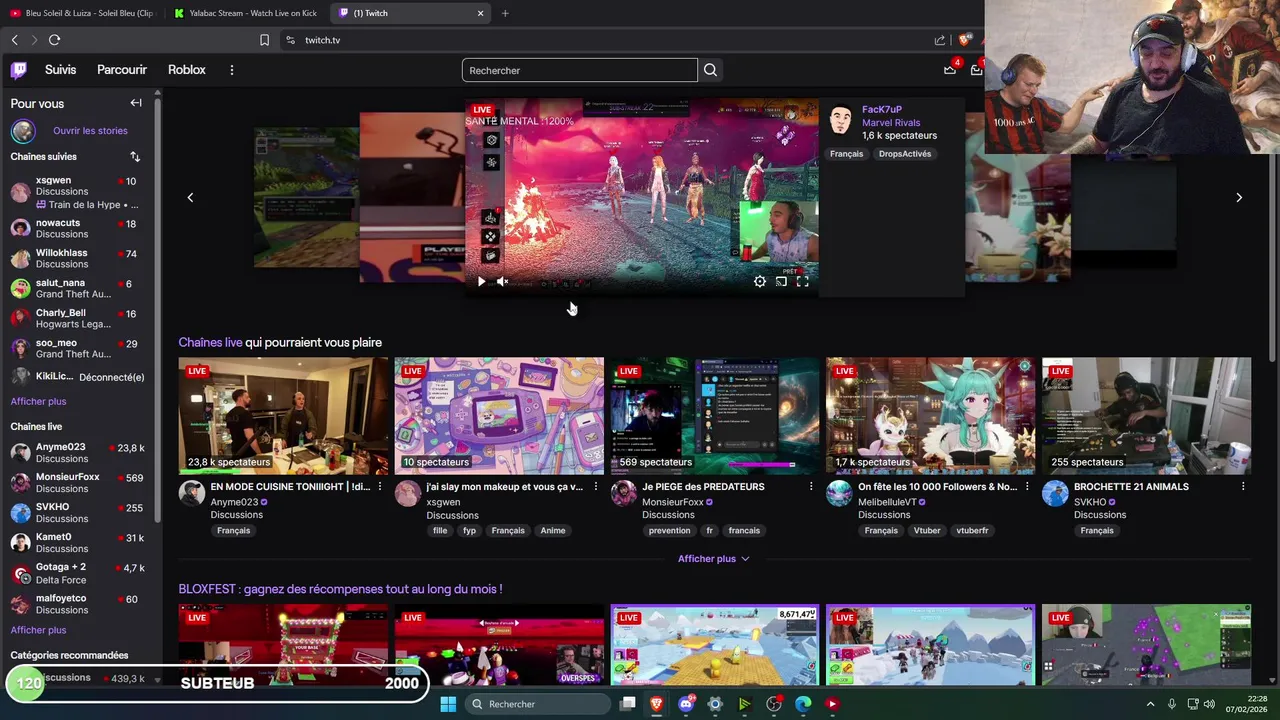Open options menu for xsgwen stream card
Screen dimensions: 1280x720
coord(596,487)
